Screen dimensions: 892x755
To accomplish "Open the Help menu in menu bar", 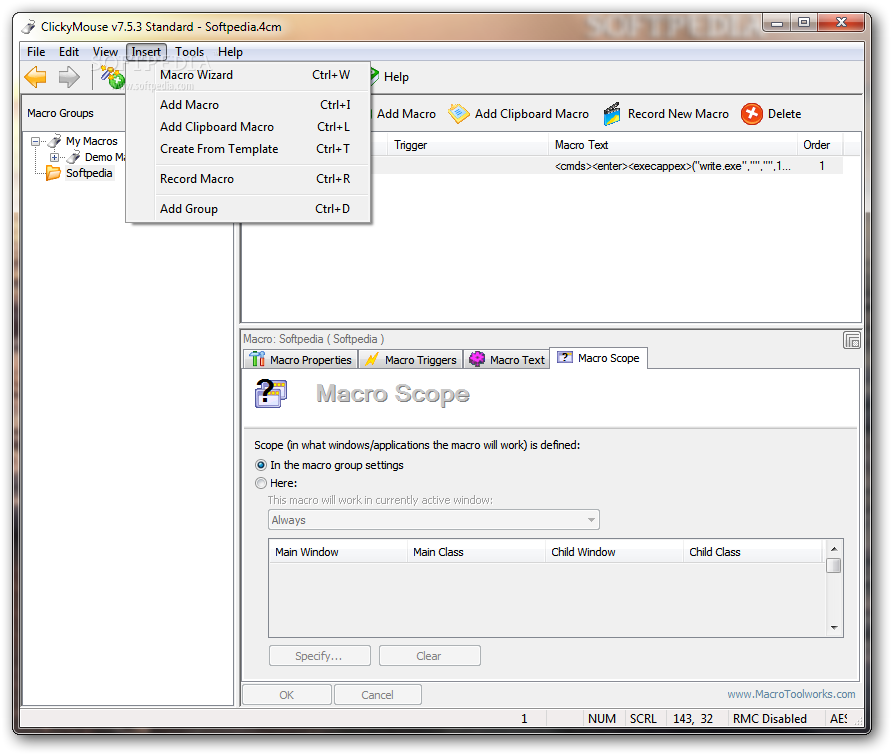I will click(x=230, y=52).
